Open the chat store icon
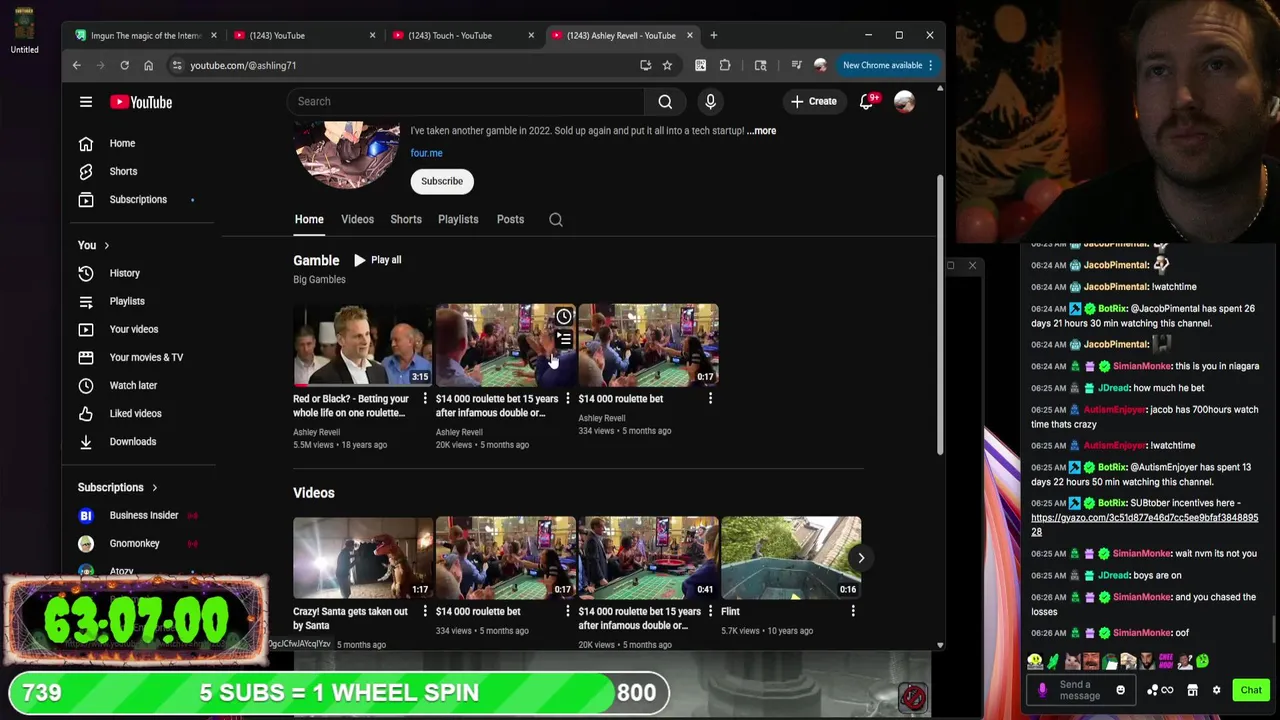 [x=1192, y=690]
